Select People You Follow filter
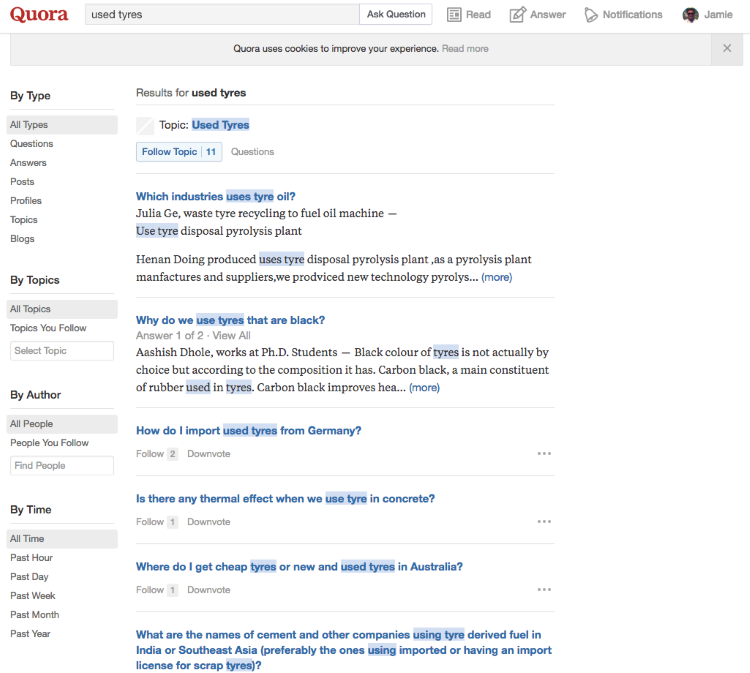Image resolution: width=750 pixels, height=673 pixels. (49, 442)
